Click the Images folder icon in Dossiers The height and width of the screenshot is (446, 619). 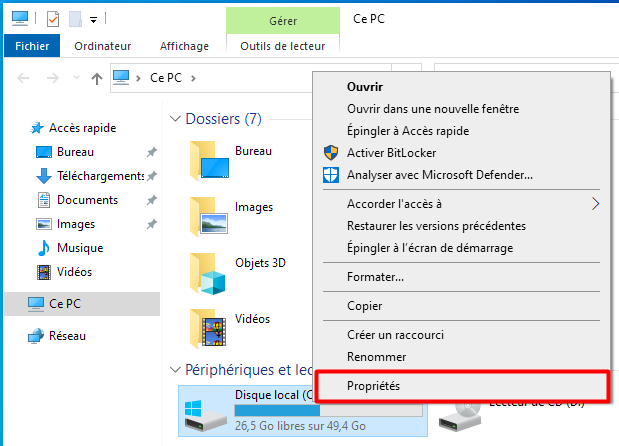pyautogui.click(x=209, y=217)
